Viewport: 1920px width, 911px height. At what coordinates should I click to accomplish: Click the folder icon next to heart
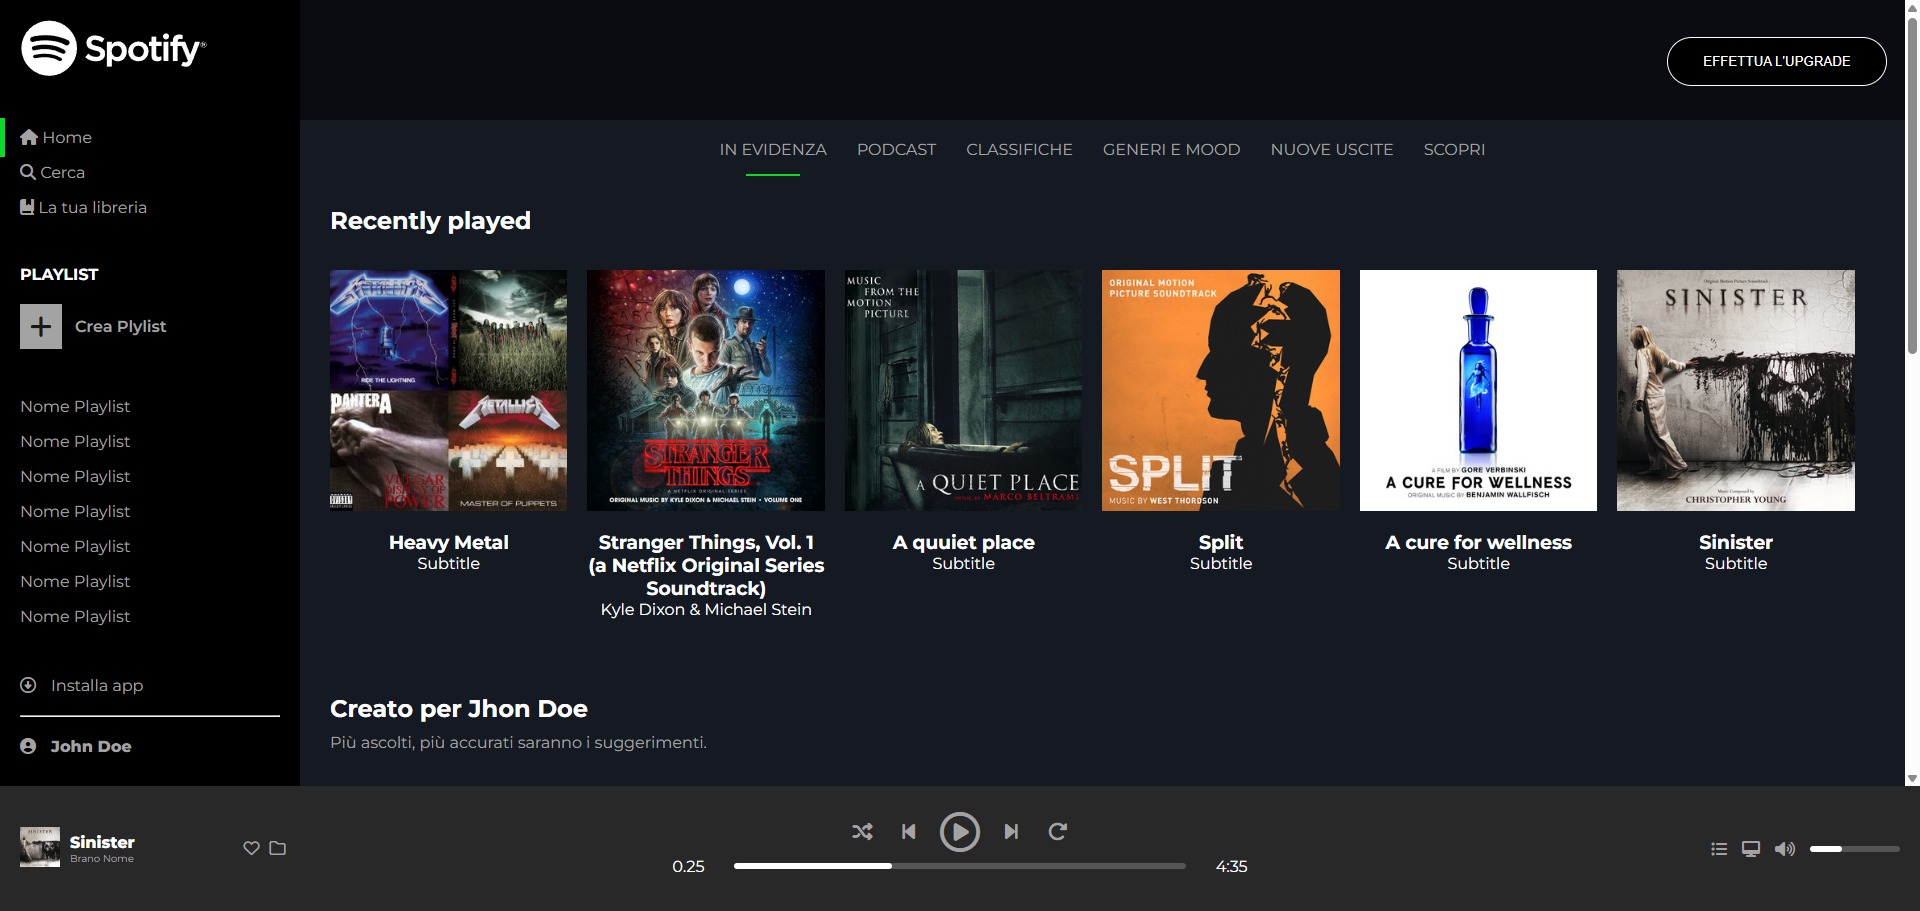pyautogui.click(x=278, y=848)
